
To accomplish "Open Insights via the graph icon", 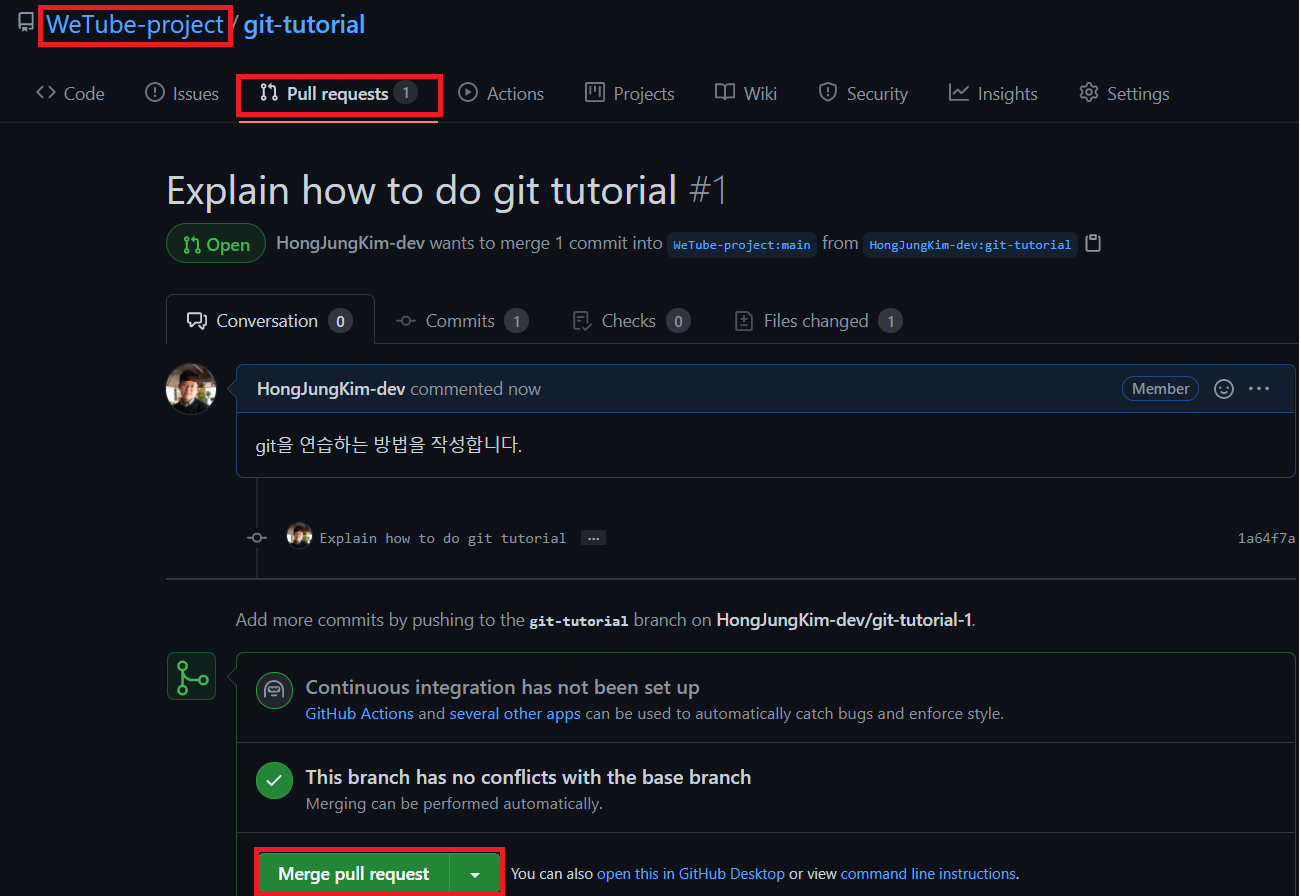I will click(959, 92).
